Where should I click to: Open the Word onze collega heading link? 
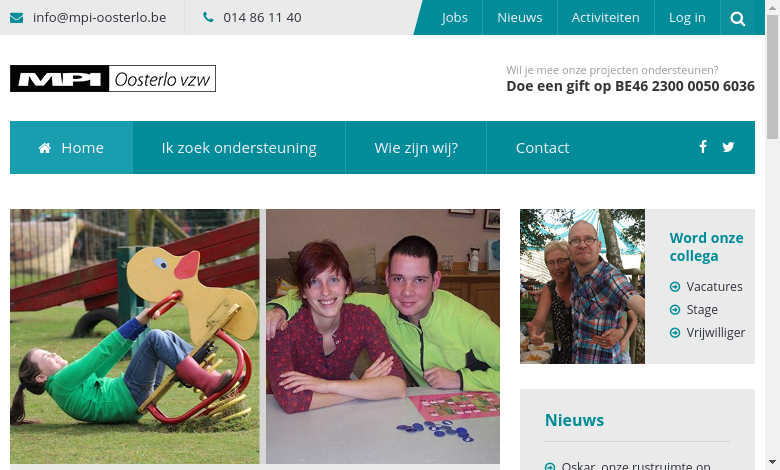pos(706,247)
